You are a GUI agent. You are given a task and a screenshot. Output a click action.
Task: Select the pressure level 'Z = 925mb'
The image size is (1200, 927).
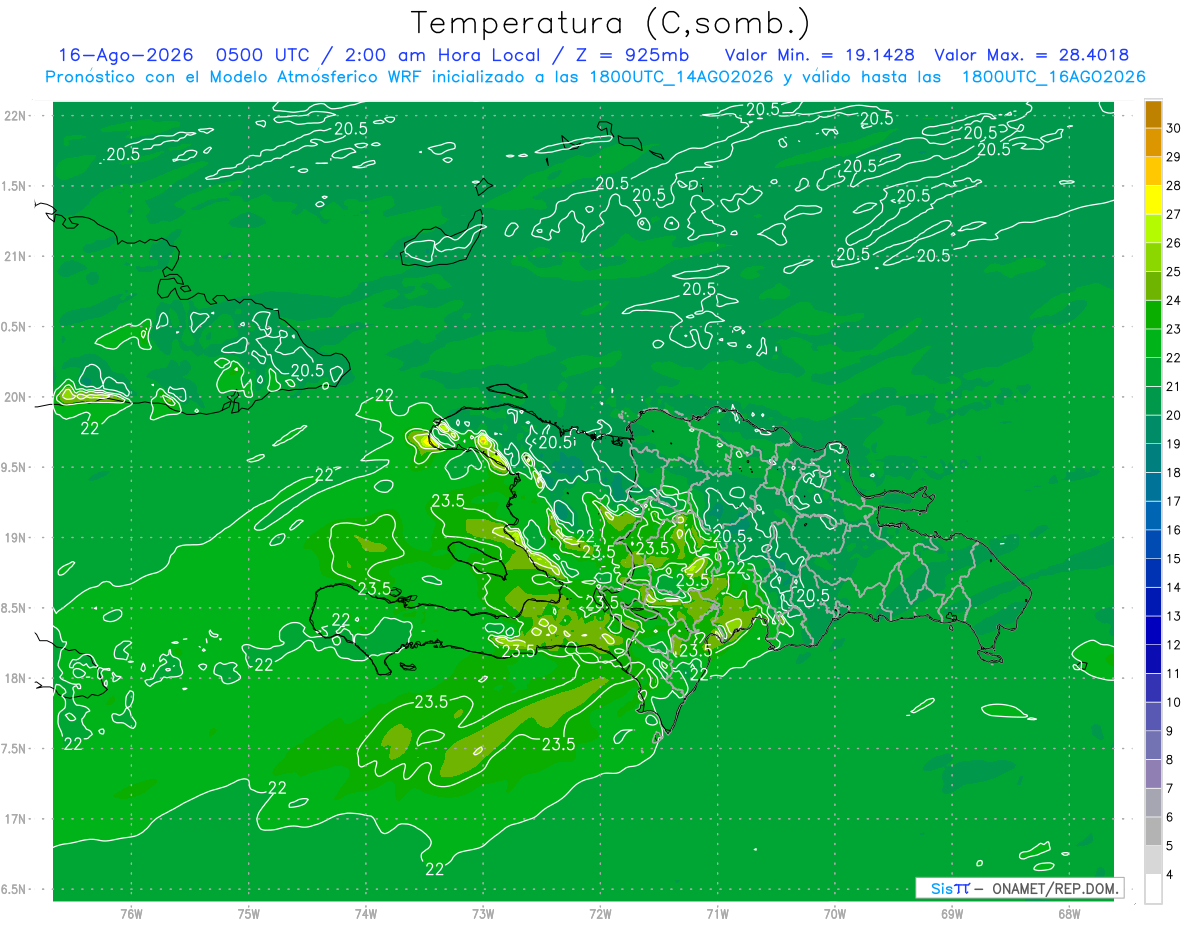[x=631, y=56]
